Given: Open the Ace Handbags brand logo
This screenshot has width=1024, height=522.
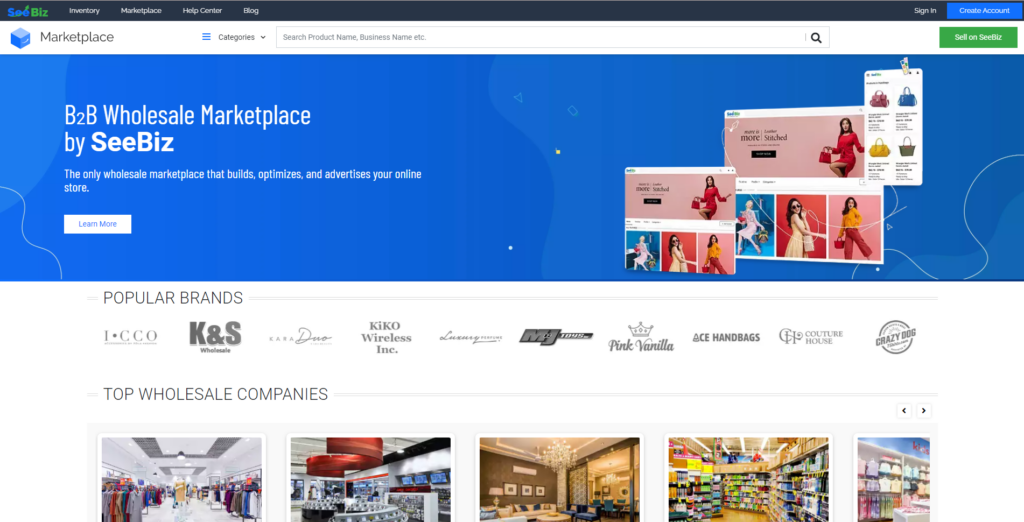Looking at the screenshot, I should [726, 337].
